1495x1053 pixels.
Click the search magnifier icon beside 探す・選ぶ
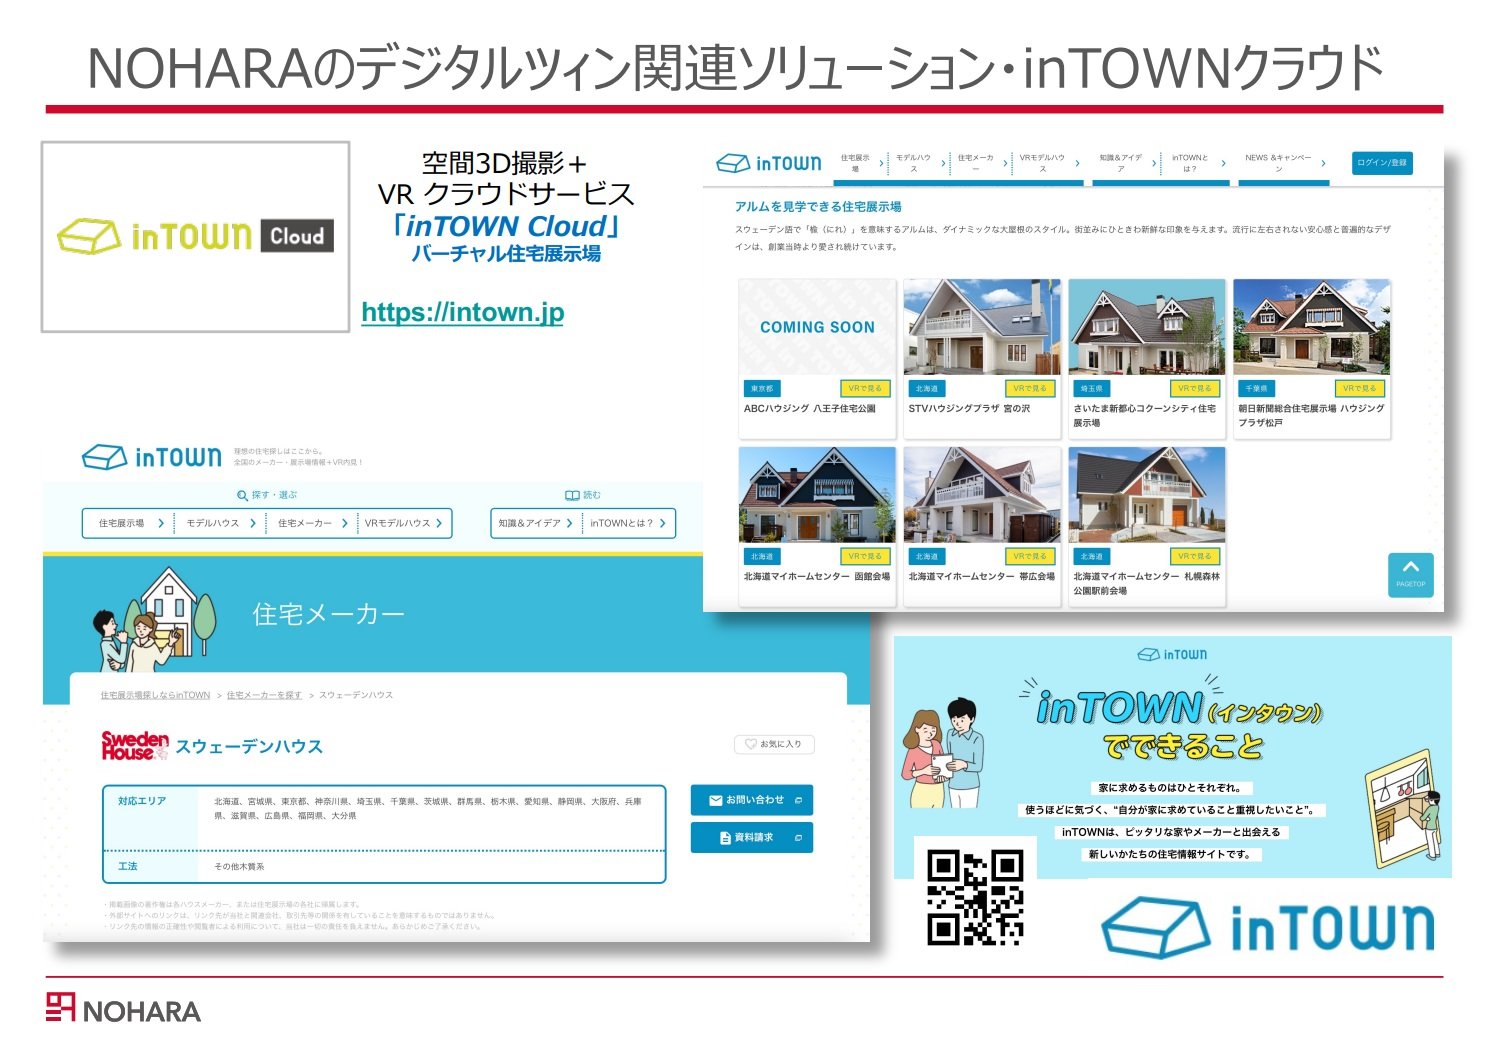pyautogui.click(x=242, y=495)
